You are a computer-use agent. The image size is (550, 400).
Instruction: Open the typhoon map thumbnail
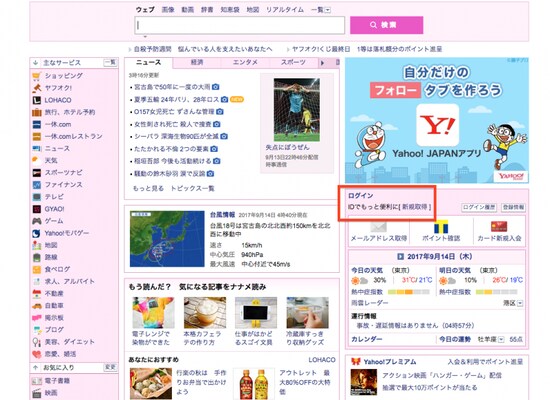(167, 239)
